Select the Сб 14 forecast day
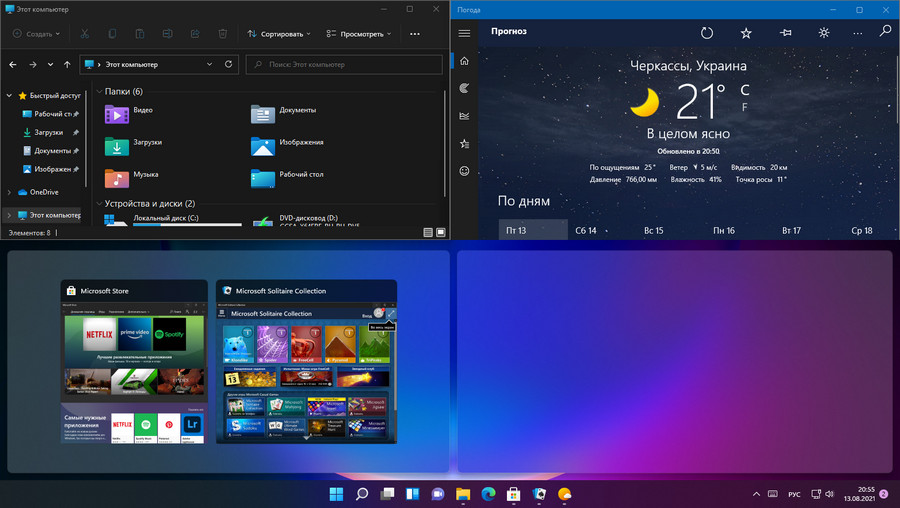The width and height of the screenshot is (900, 508). click(x=585, y=230)
